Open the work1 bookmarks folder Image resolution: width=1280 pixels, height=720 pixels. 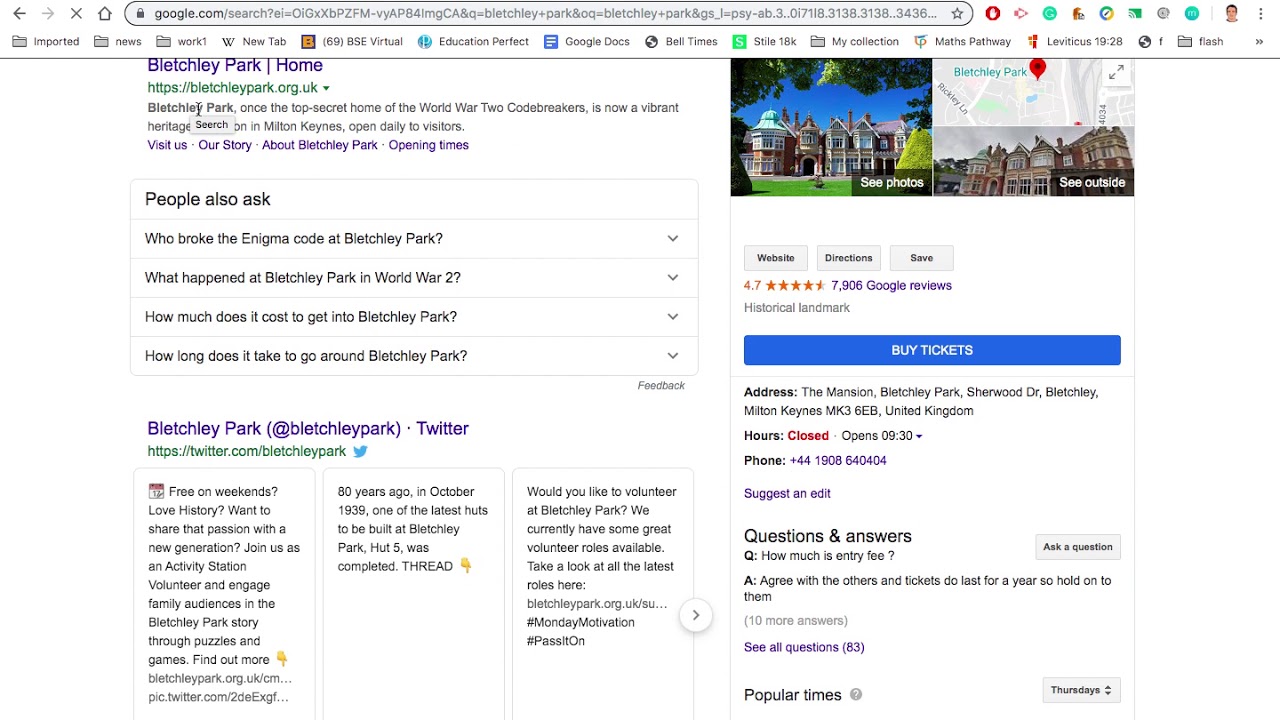[180, 42]
